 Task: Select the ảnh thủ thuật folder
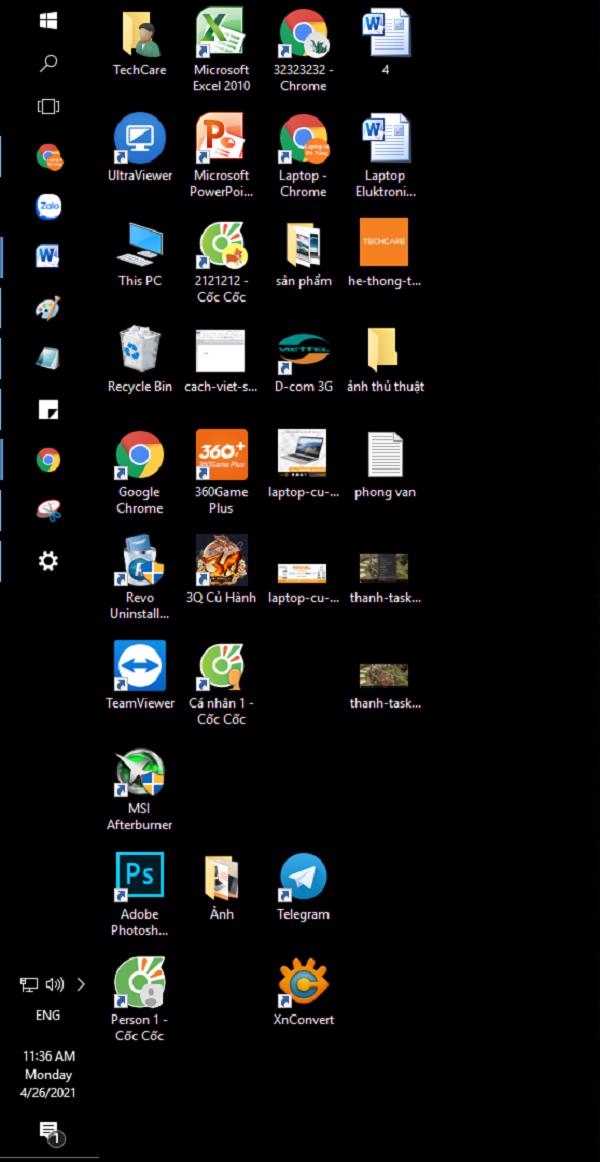point(385,359)
